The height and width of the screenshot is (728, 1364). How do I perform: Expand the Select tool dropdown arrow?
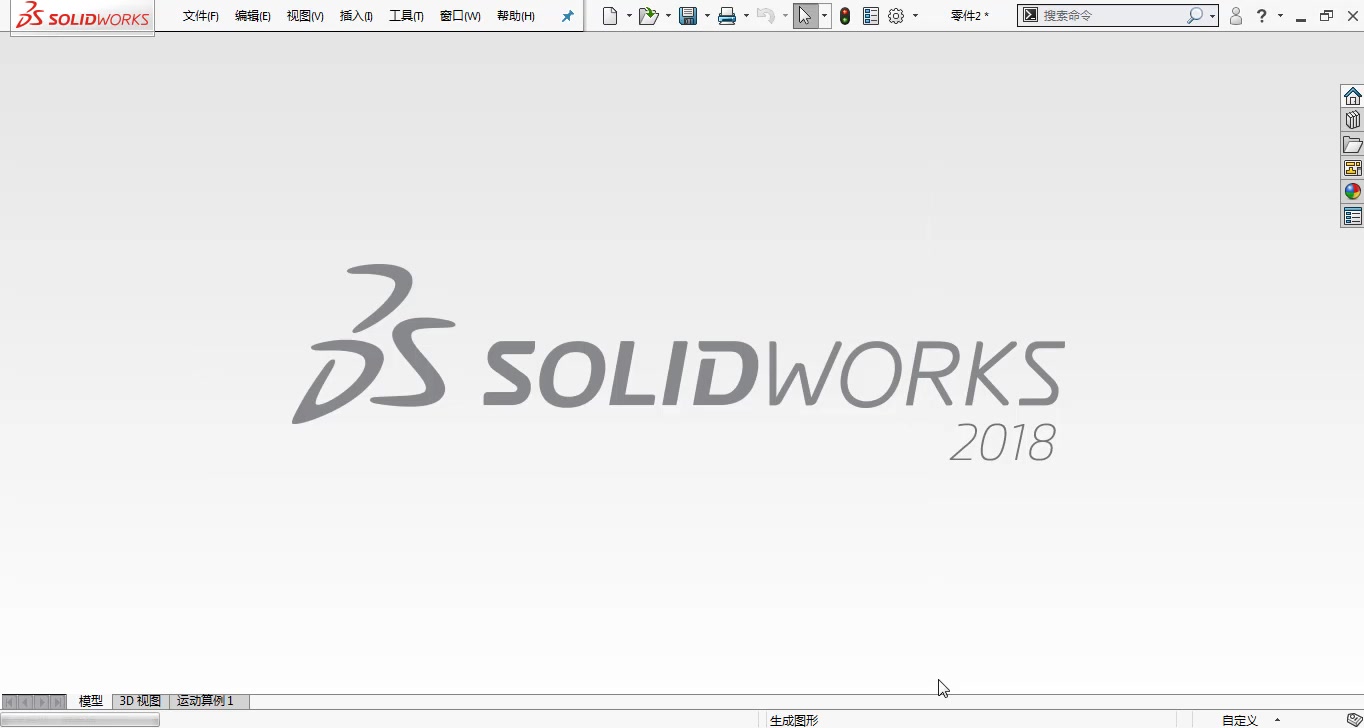coord(825,16)
